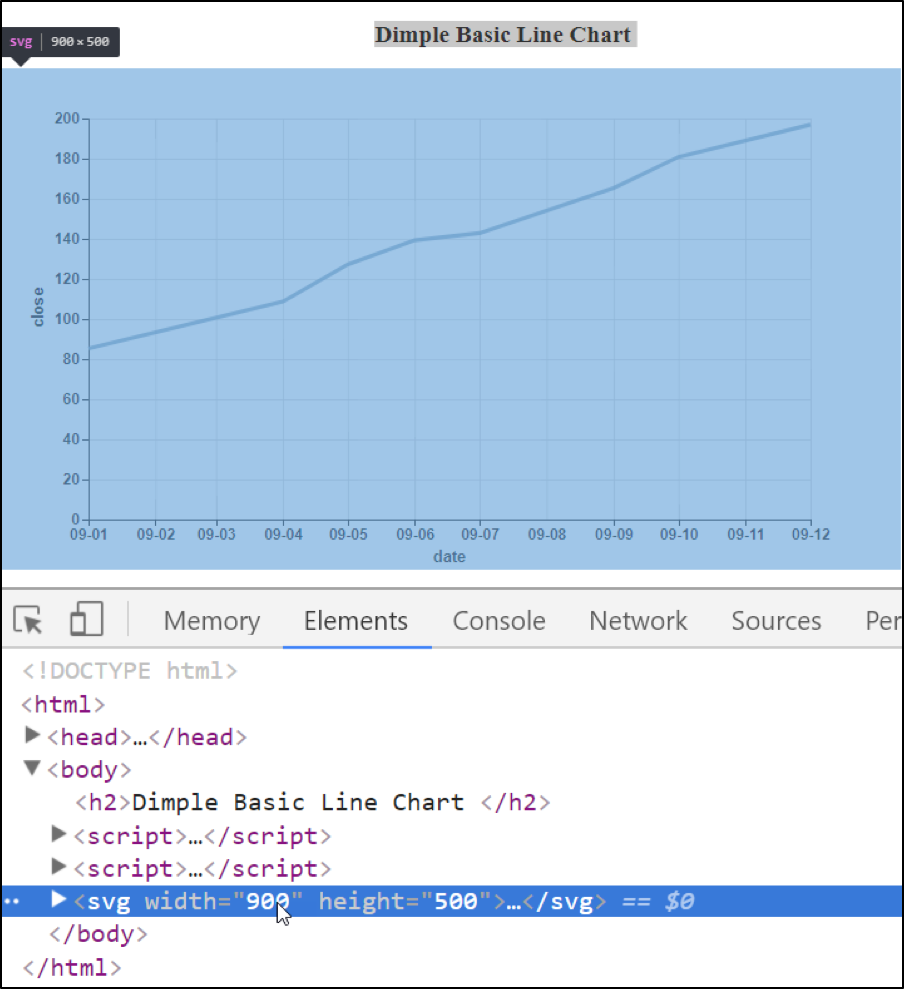The width and height of the screenshot is (904, 989).
Task: Expand the first script element
Action: (x=59, y=834)
